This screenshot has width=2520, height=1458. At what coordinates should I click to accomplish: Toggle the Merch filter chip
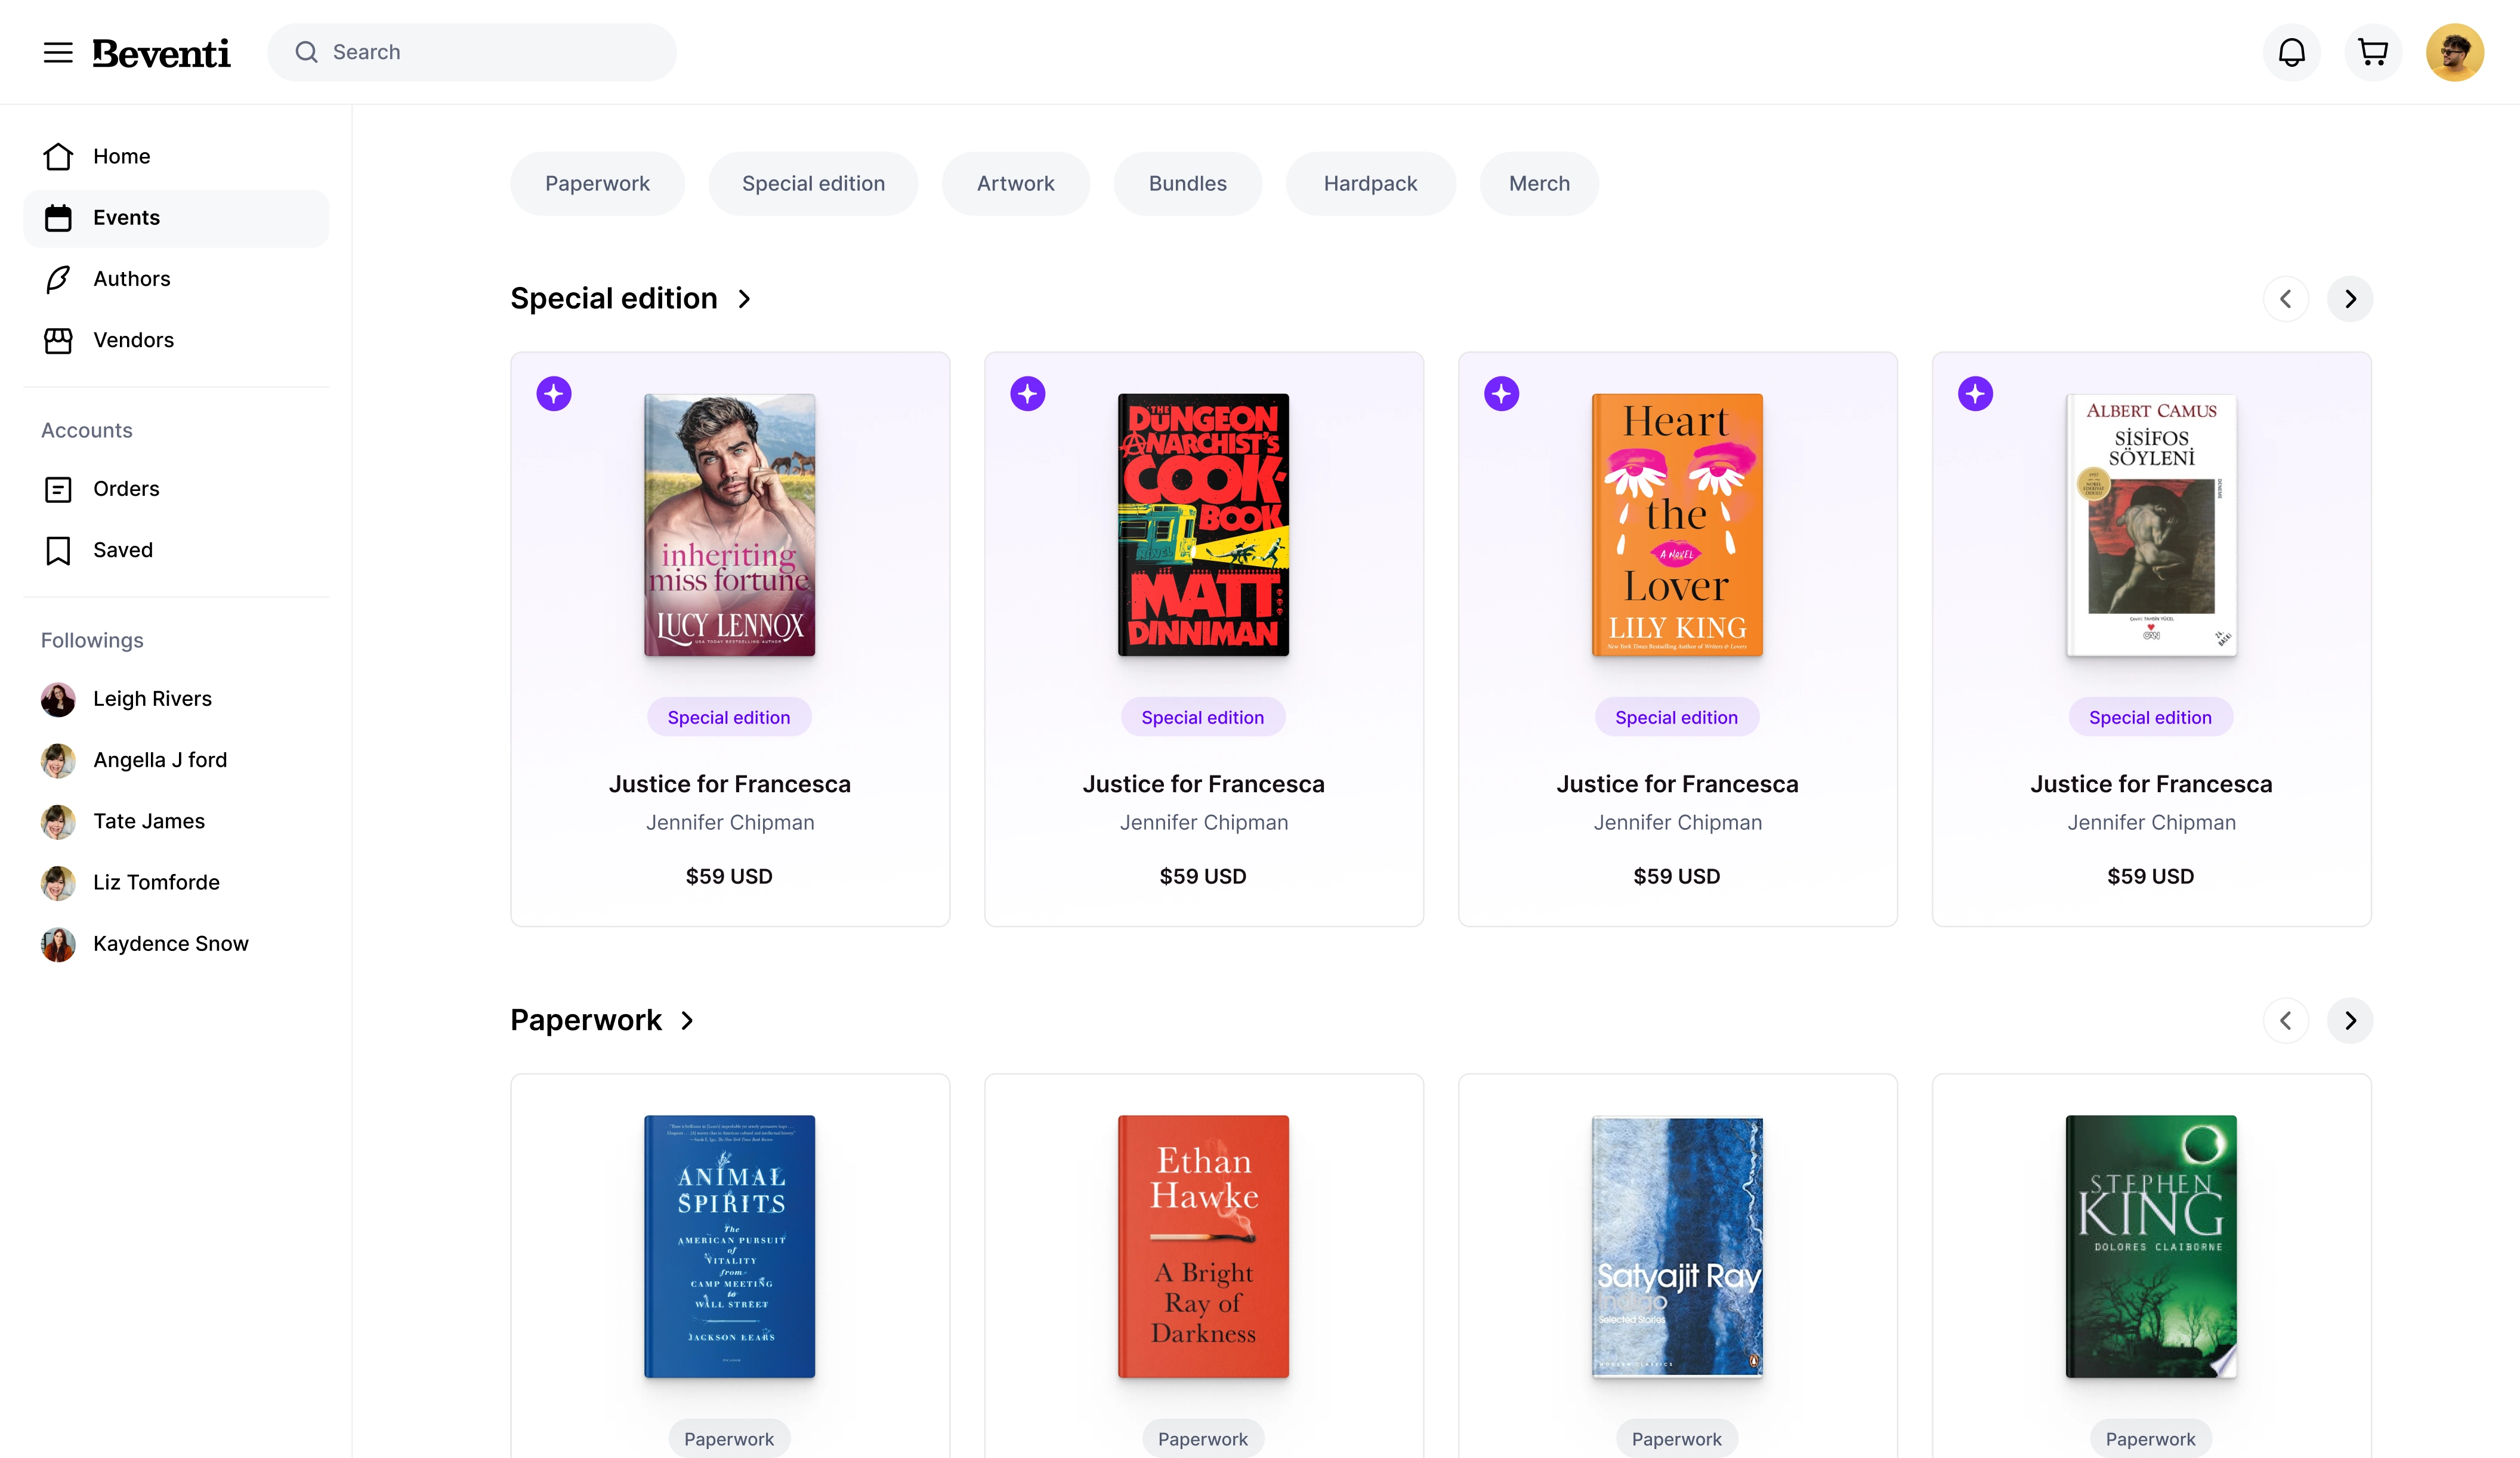pyautogui.click(x=1538, y=184)
